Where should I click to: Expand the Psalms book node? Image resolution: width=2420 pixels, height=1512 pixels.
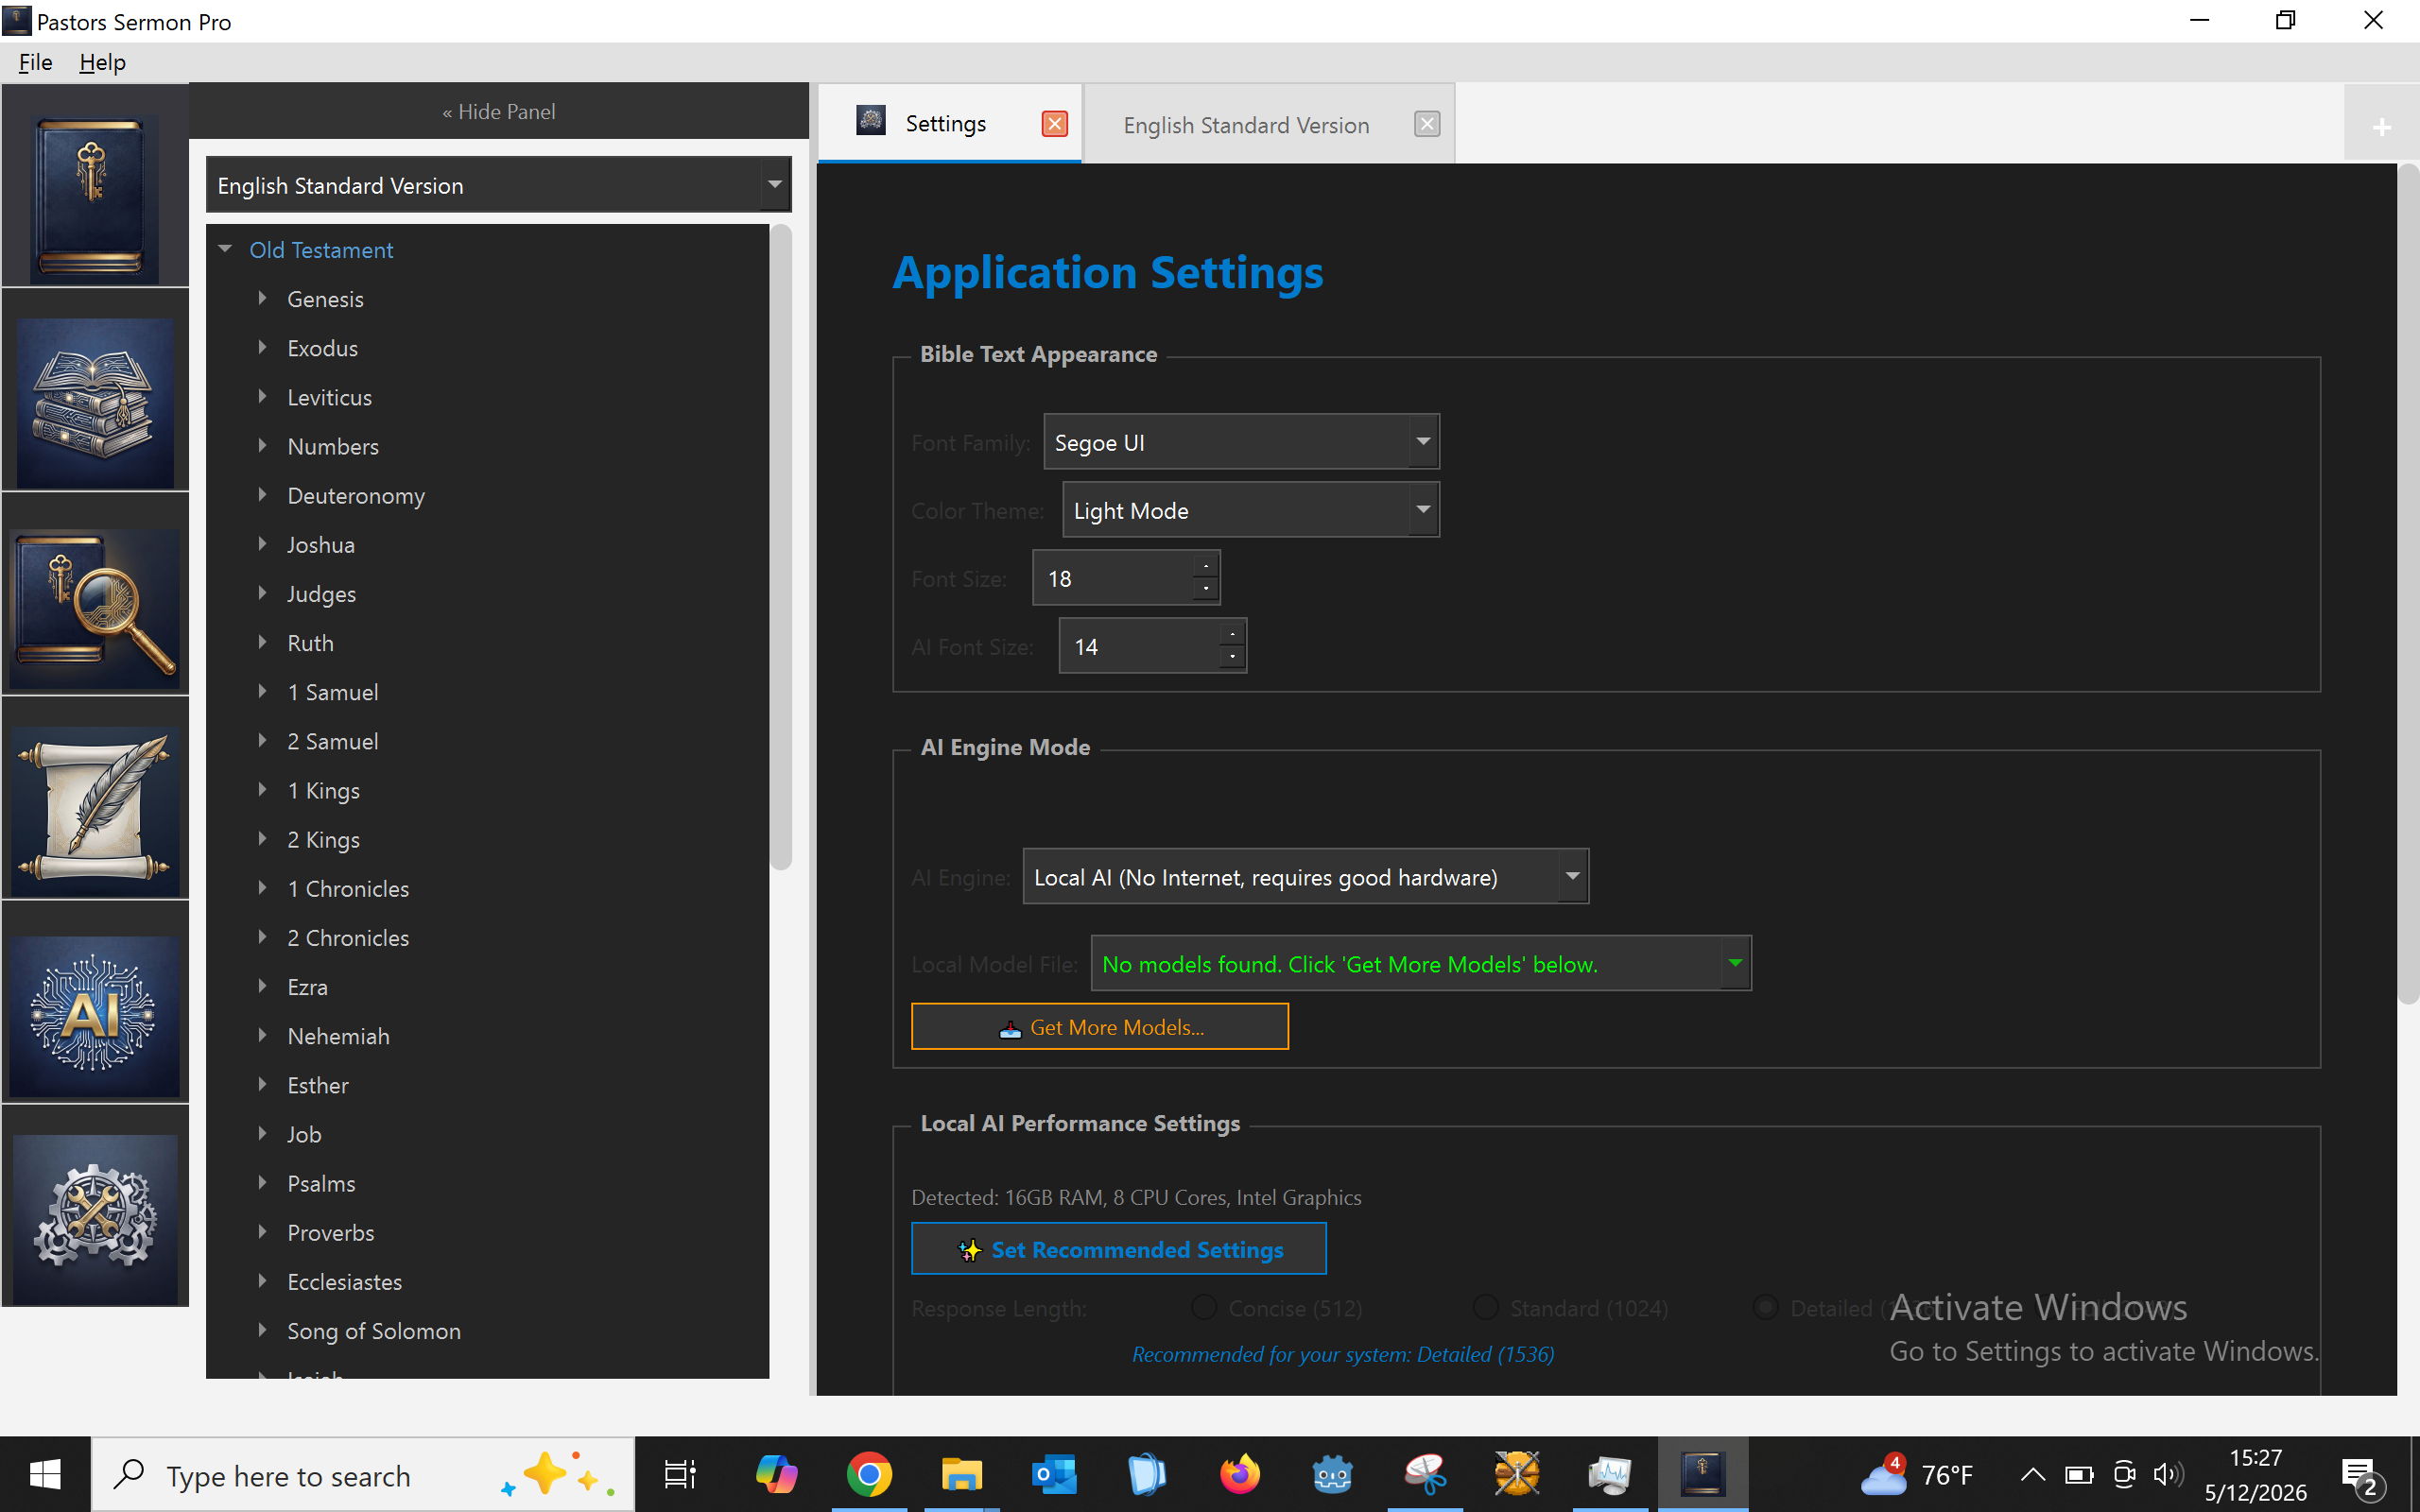click(263, 1183)
